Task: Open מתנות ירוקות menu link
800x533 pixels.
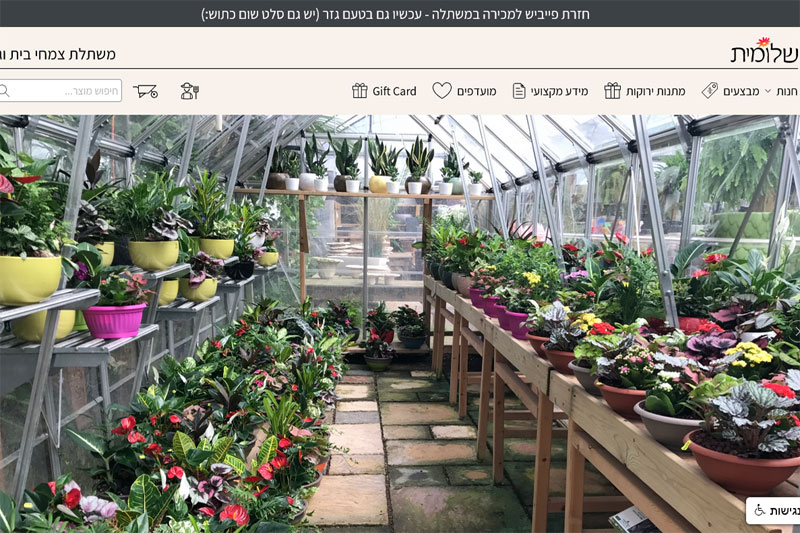Action: point(656,91)
